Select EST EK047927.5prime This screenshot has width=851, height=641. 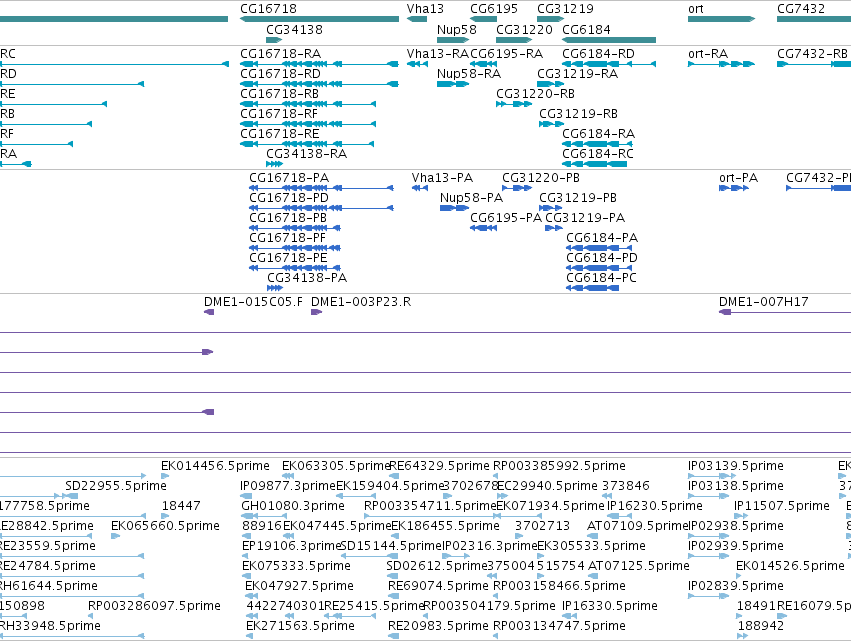click(x=299, y=586)
